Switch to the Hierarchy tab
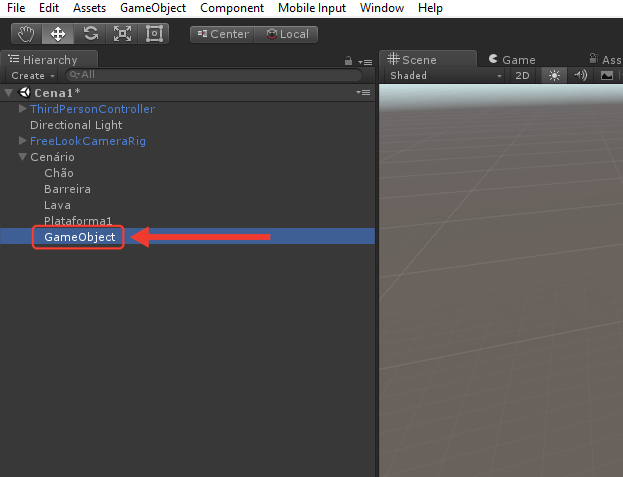This screenshot has width=623, height=477. [49, 60]
